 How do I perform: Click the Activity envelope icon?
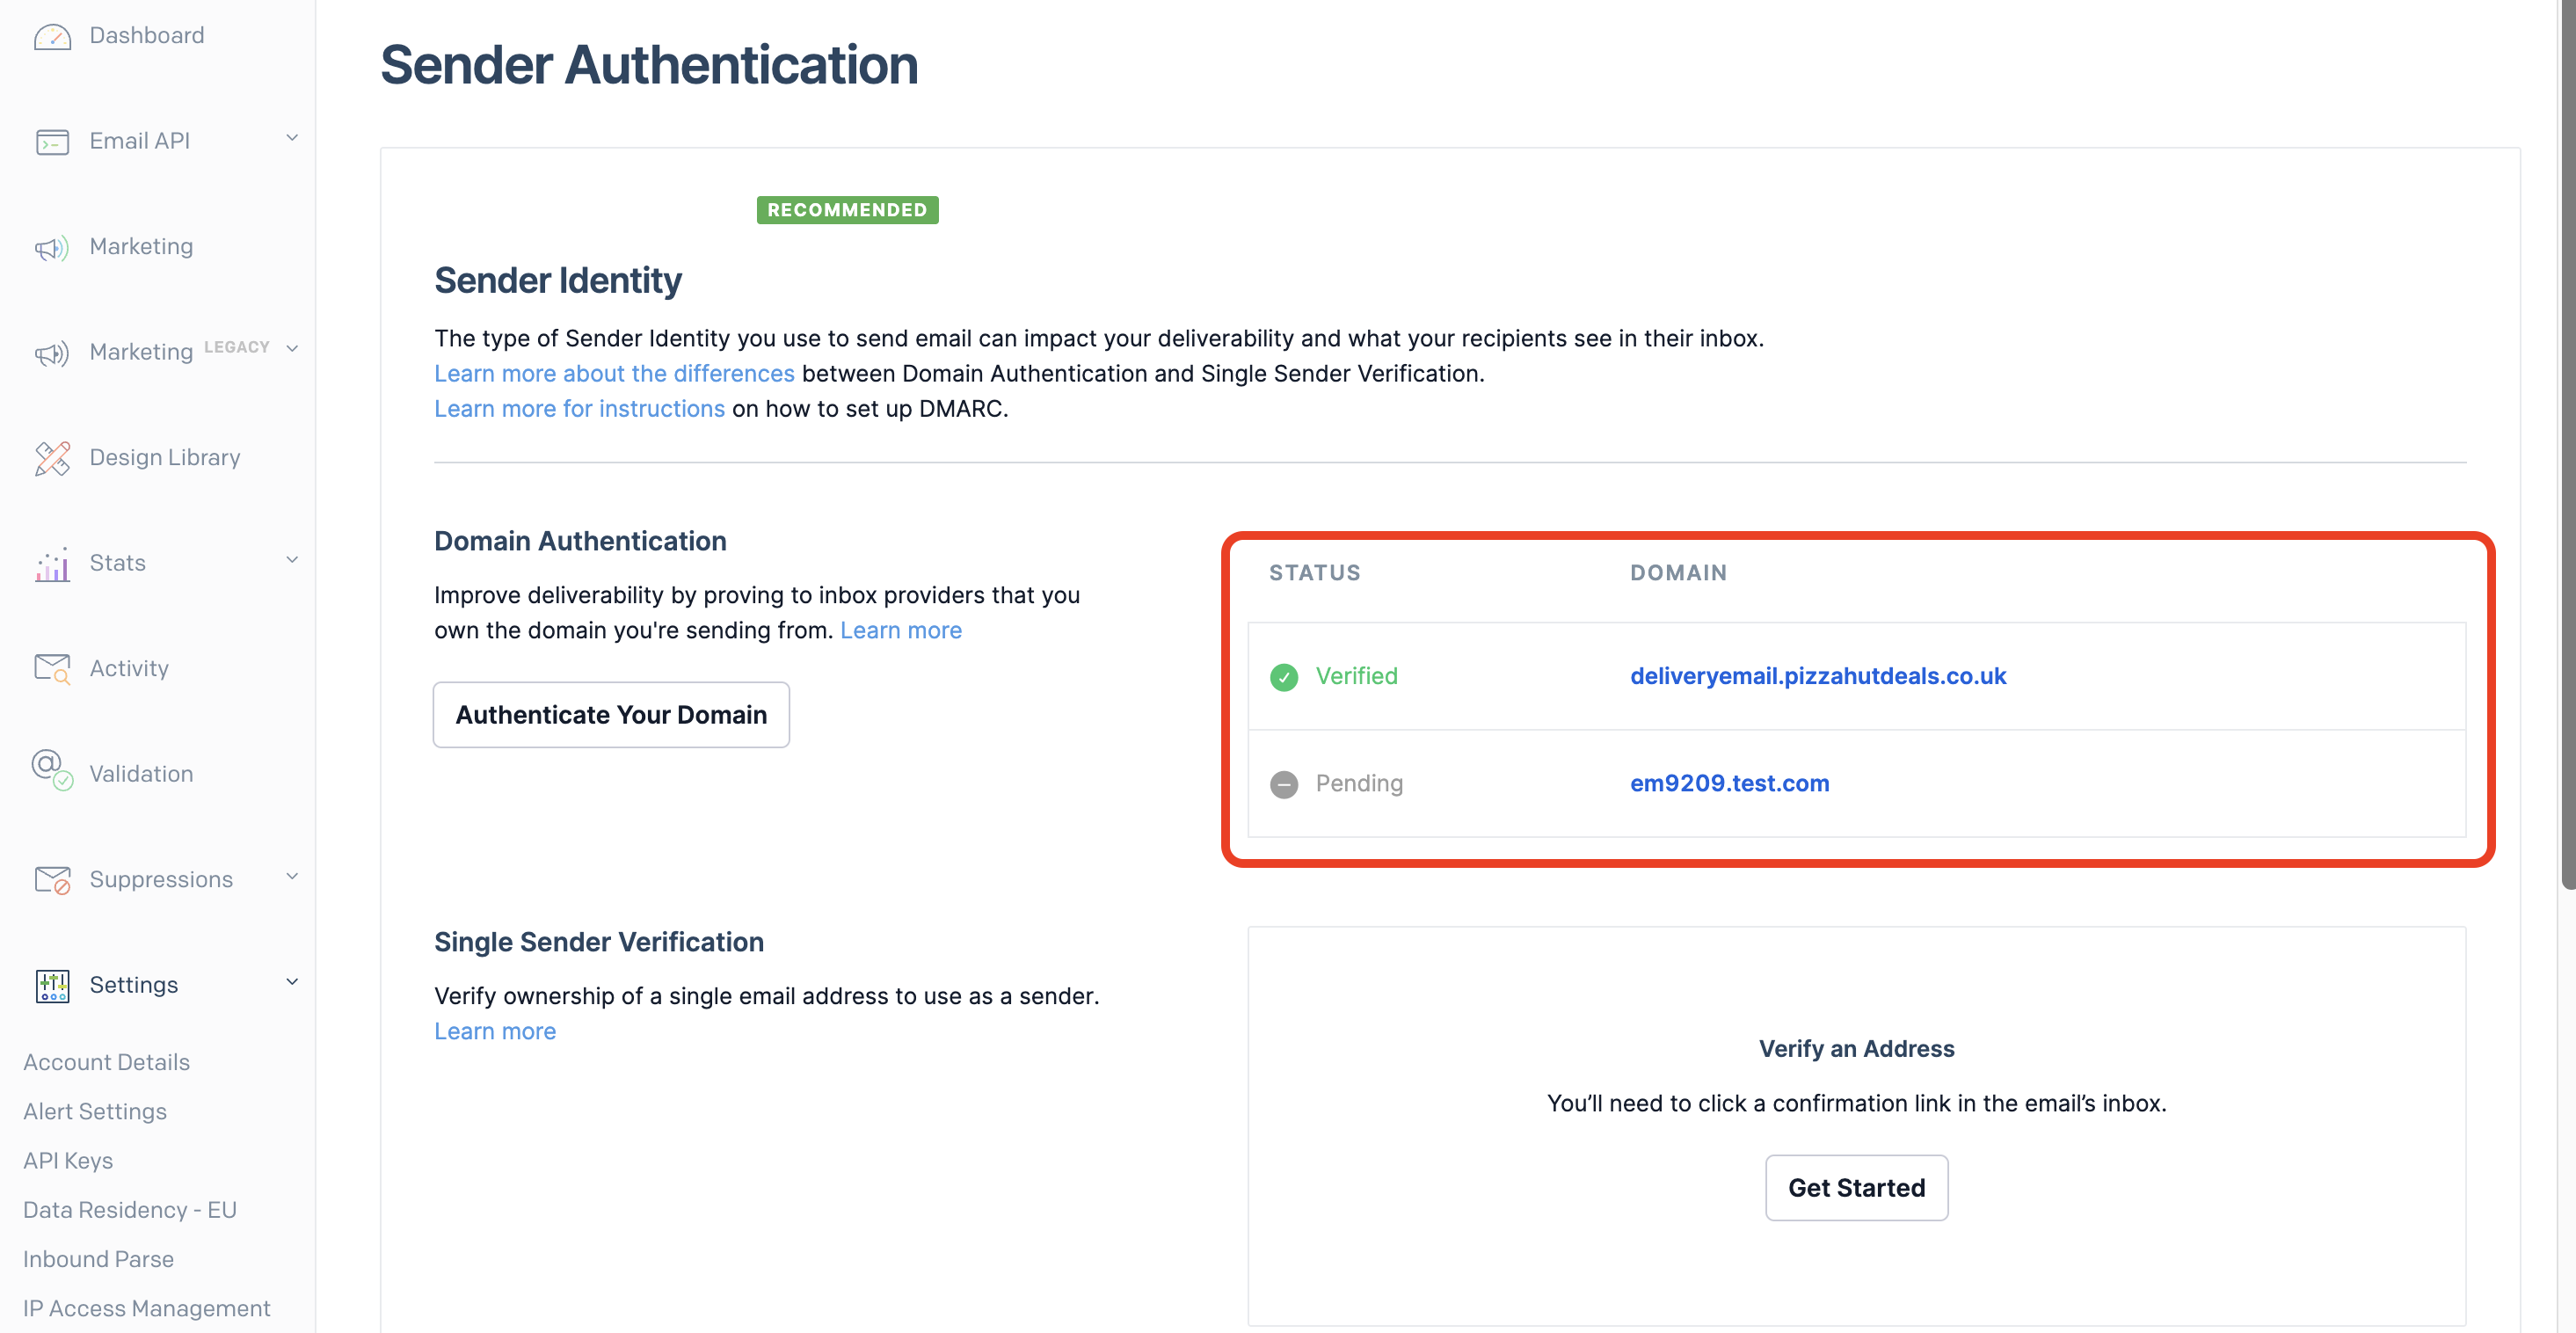click(52, 669)
